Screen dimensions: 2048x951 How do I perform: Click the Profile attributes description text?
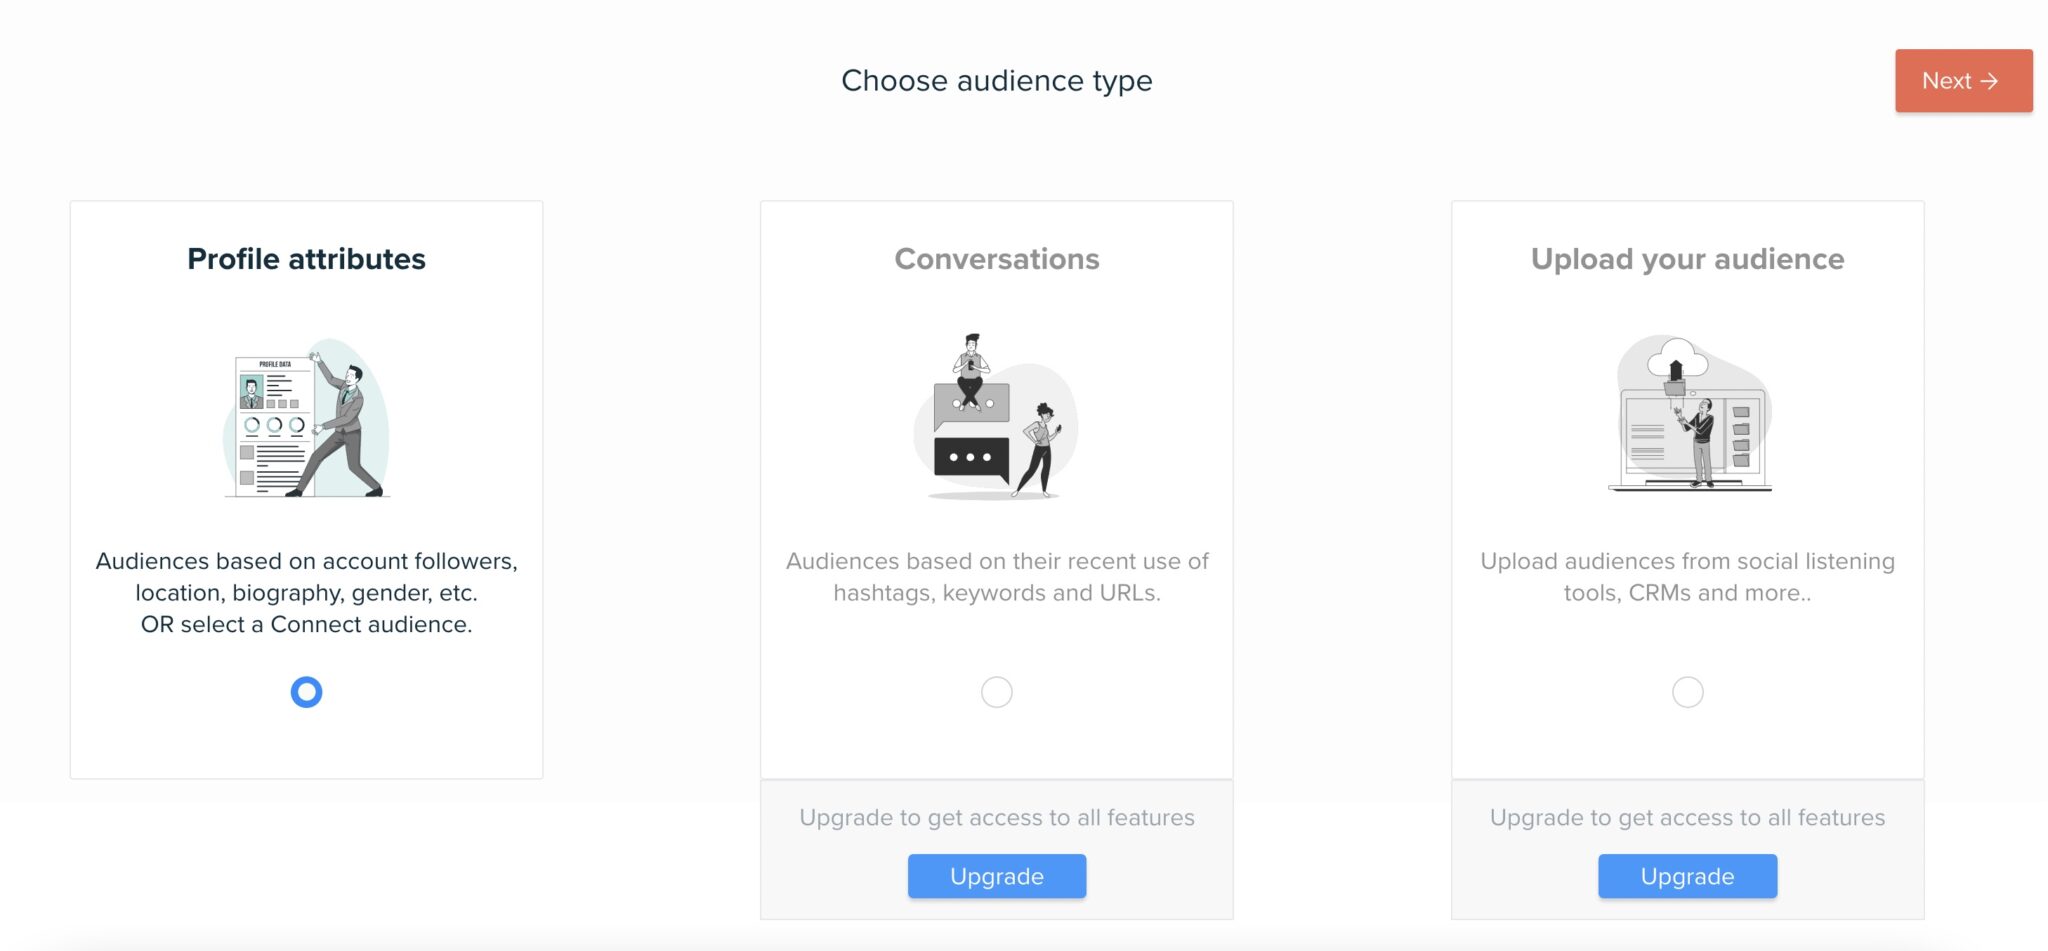306,592
